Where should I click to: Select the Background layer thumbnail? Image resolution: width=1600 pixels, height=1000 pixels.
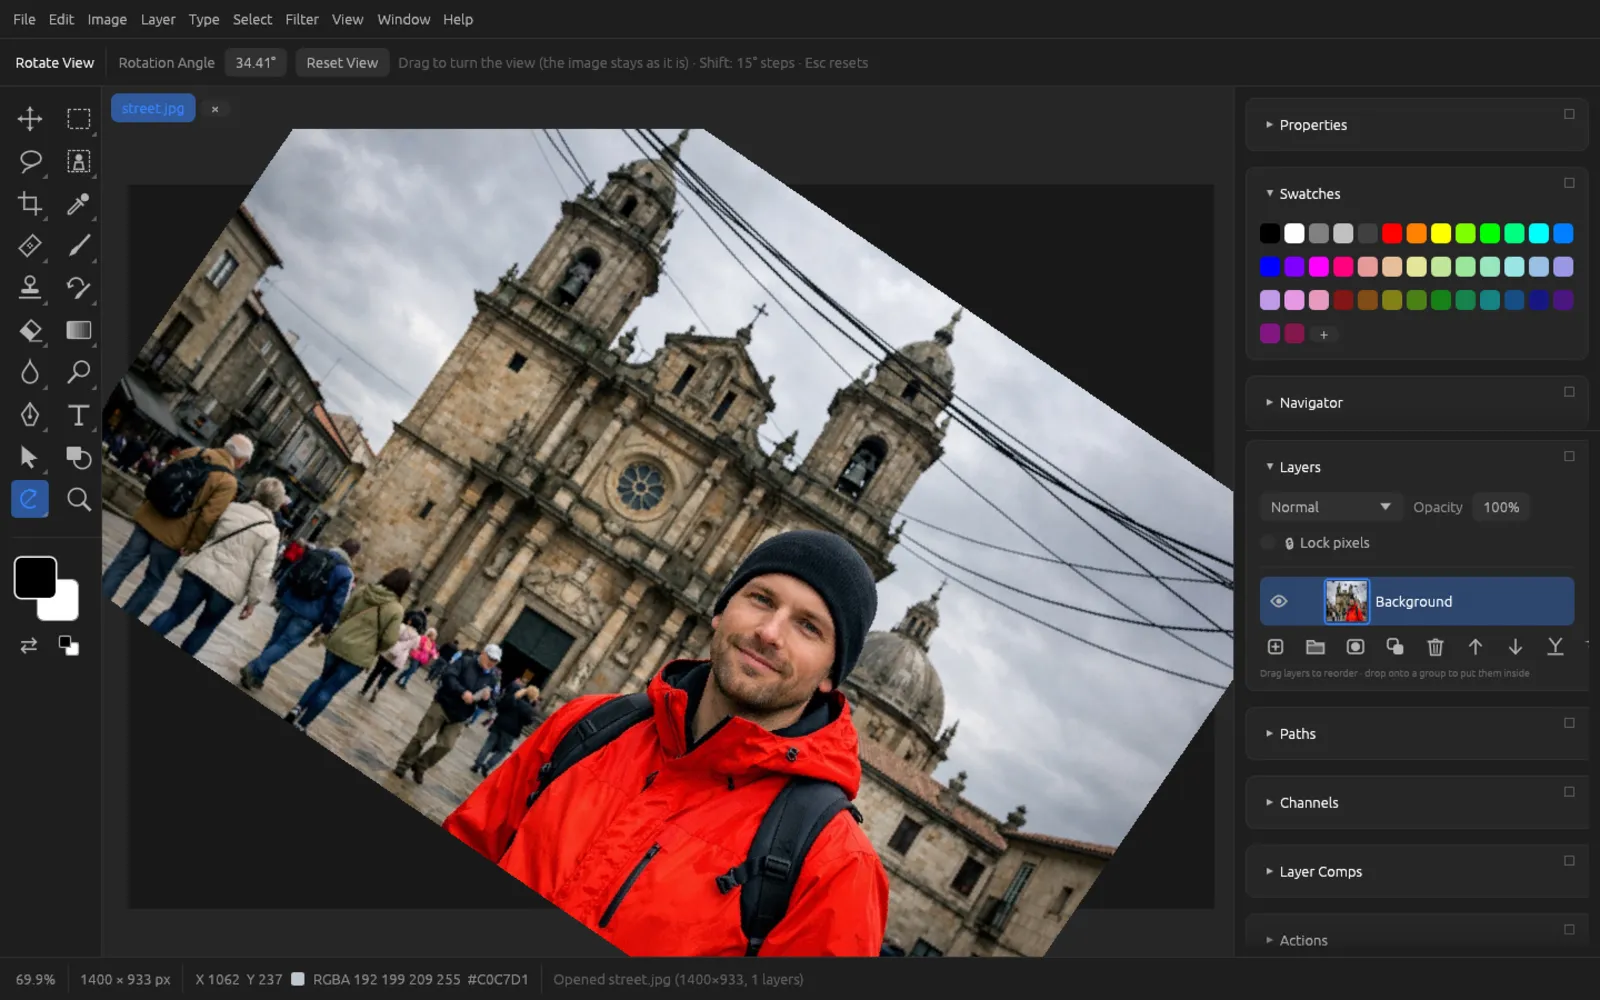(x=1346, y=601)
